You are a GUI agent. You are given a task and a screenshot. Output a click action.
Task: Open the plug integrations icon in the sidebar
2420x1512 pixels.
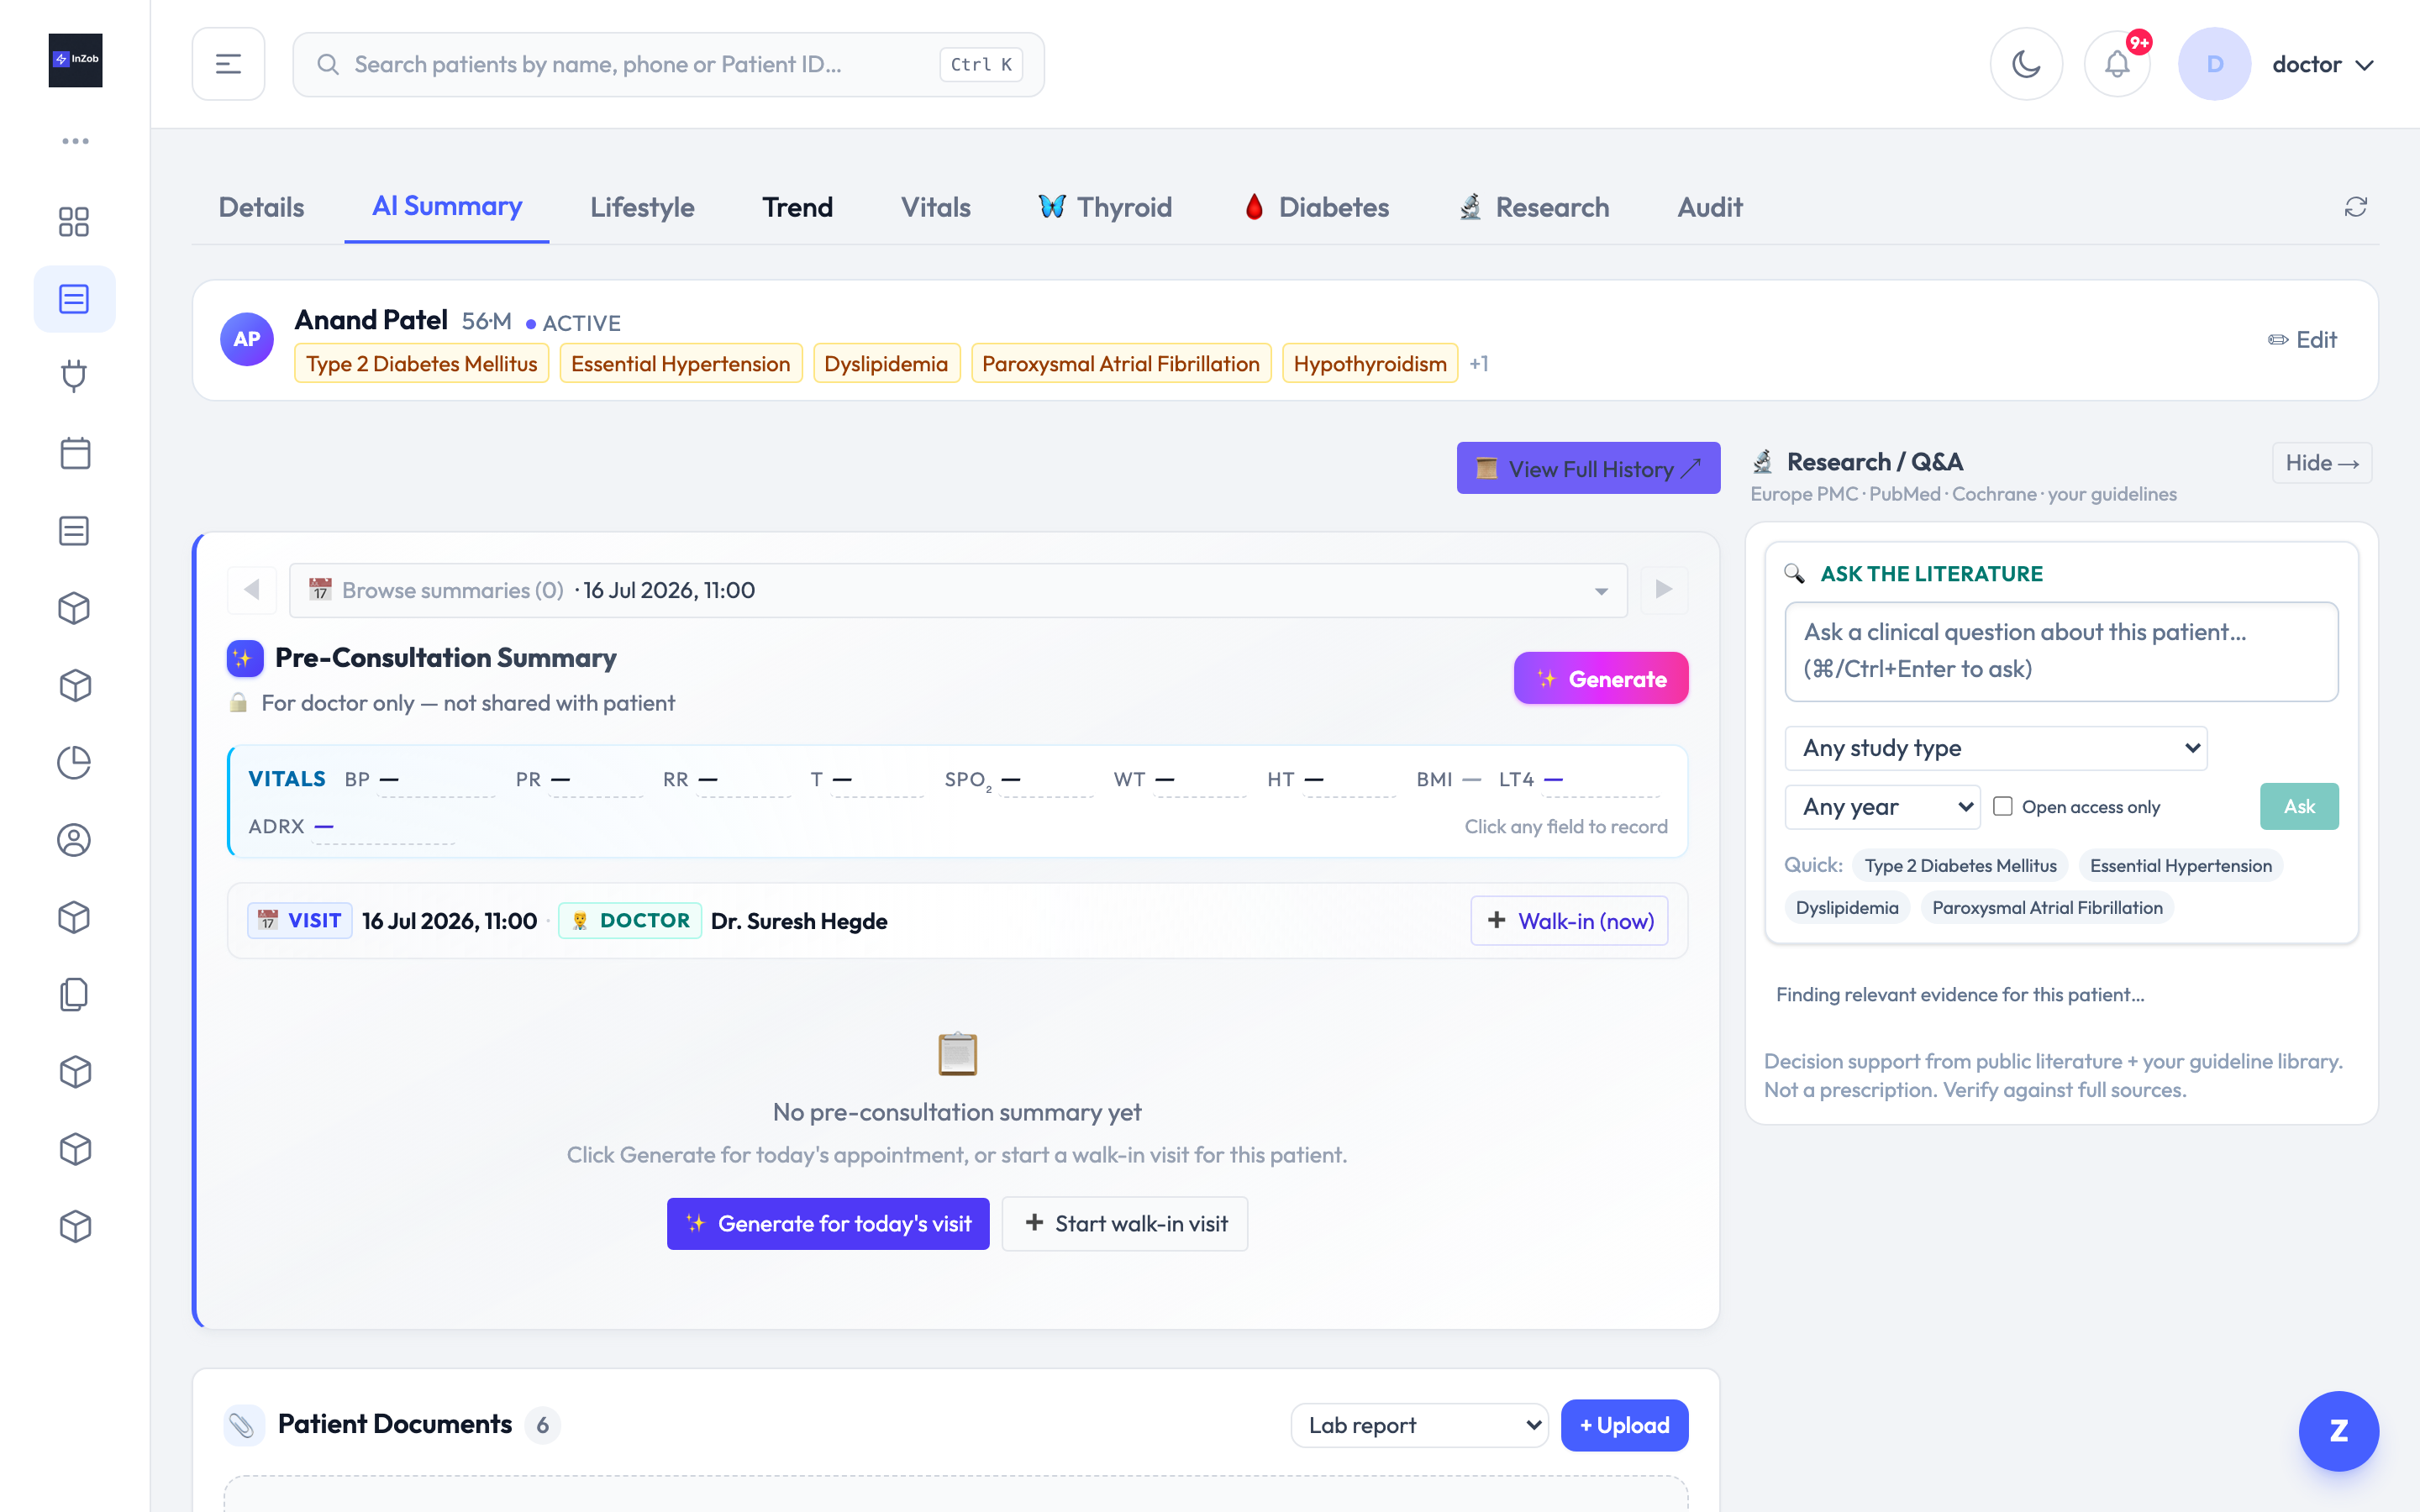(74, 376)
